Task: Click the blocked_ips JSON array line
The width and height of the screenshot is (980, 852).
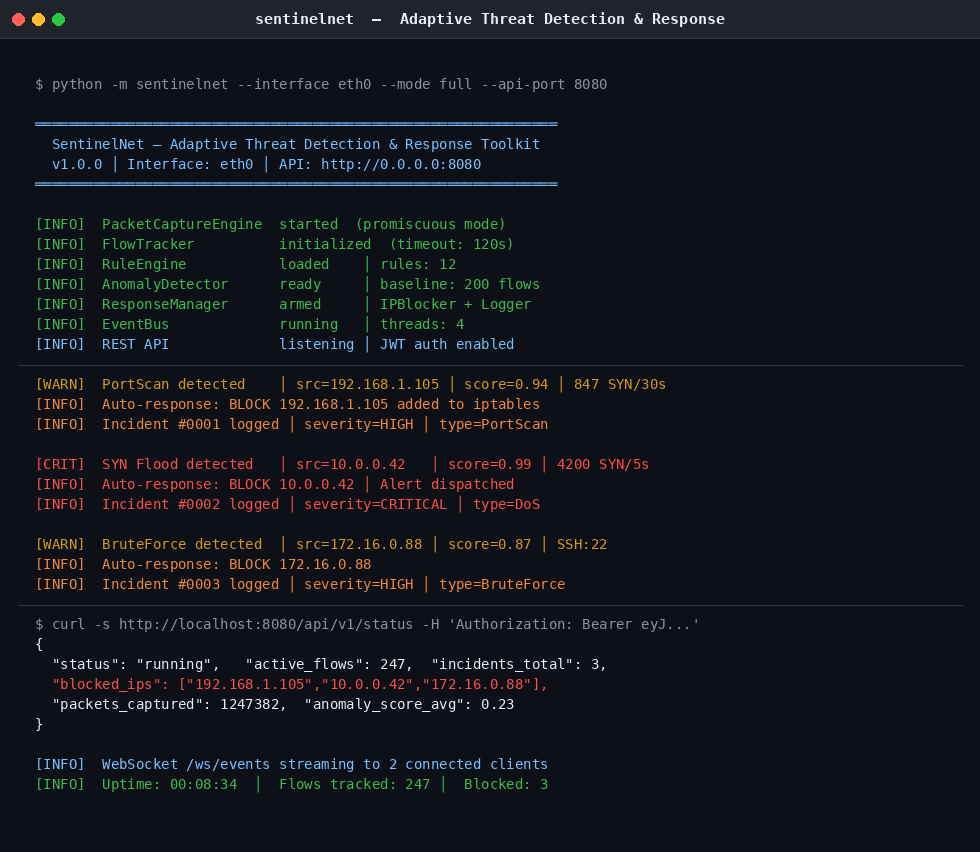Action: coord(300,684)
